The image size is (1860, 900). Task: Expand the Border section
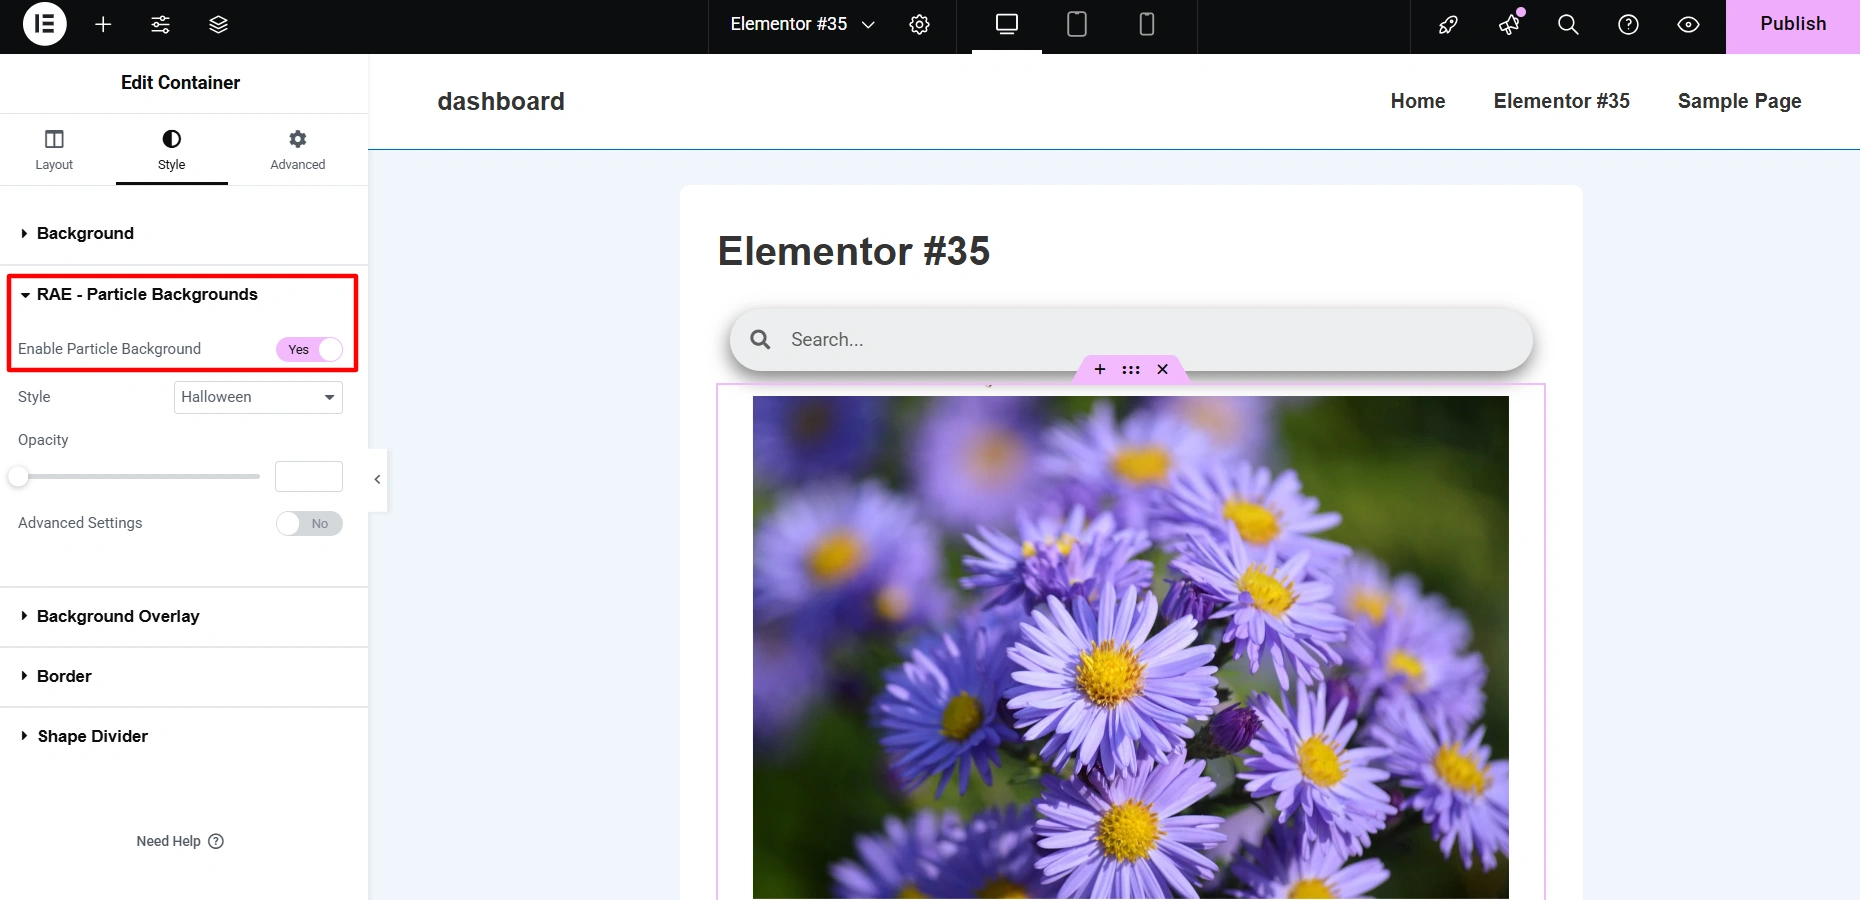pyautogui.click(x=184, y=676)
